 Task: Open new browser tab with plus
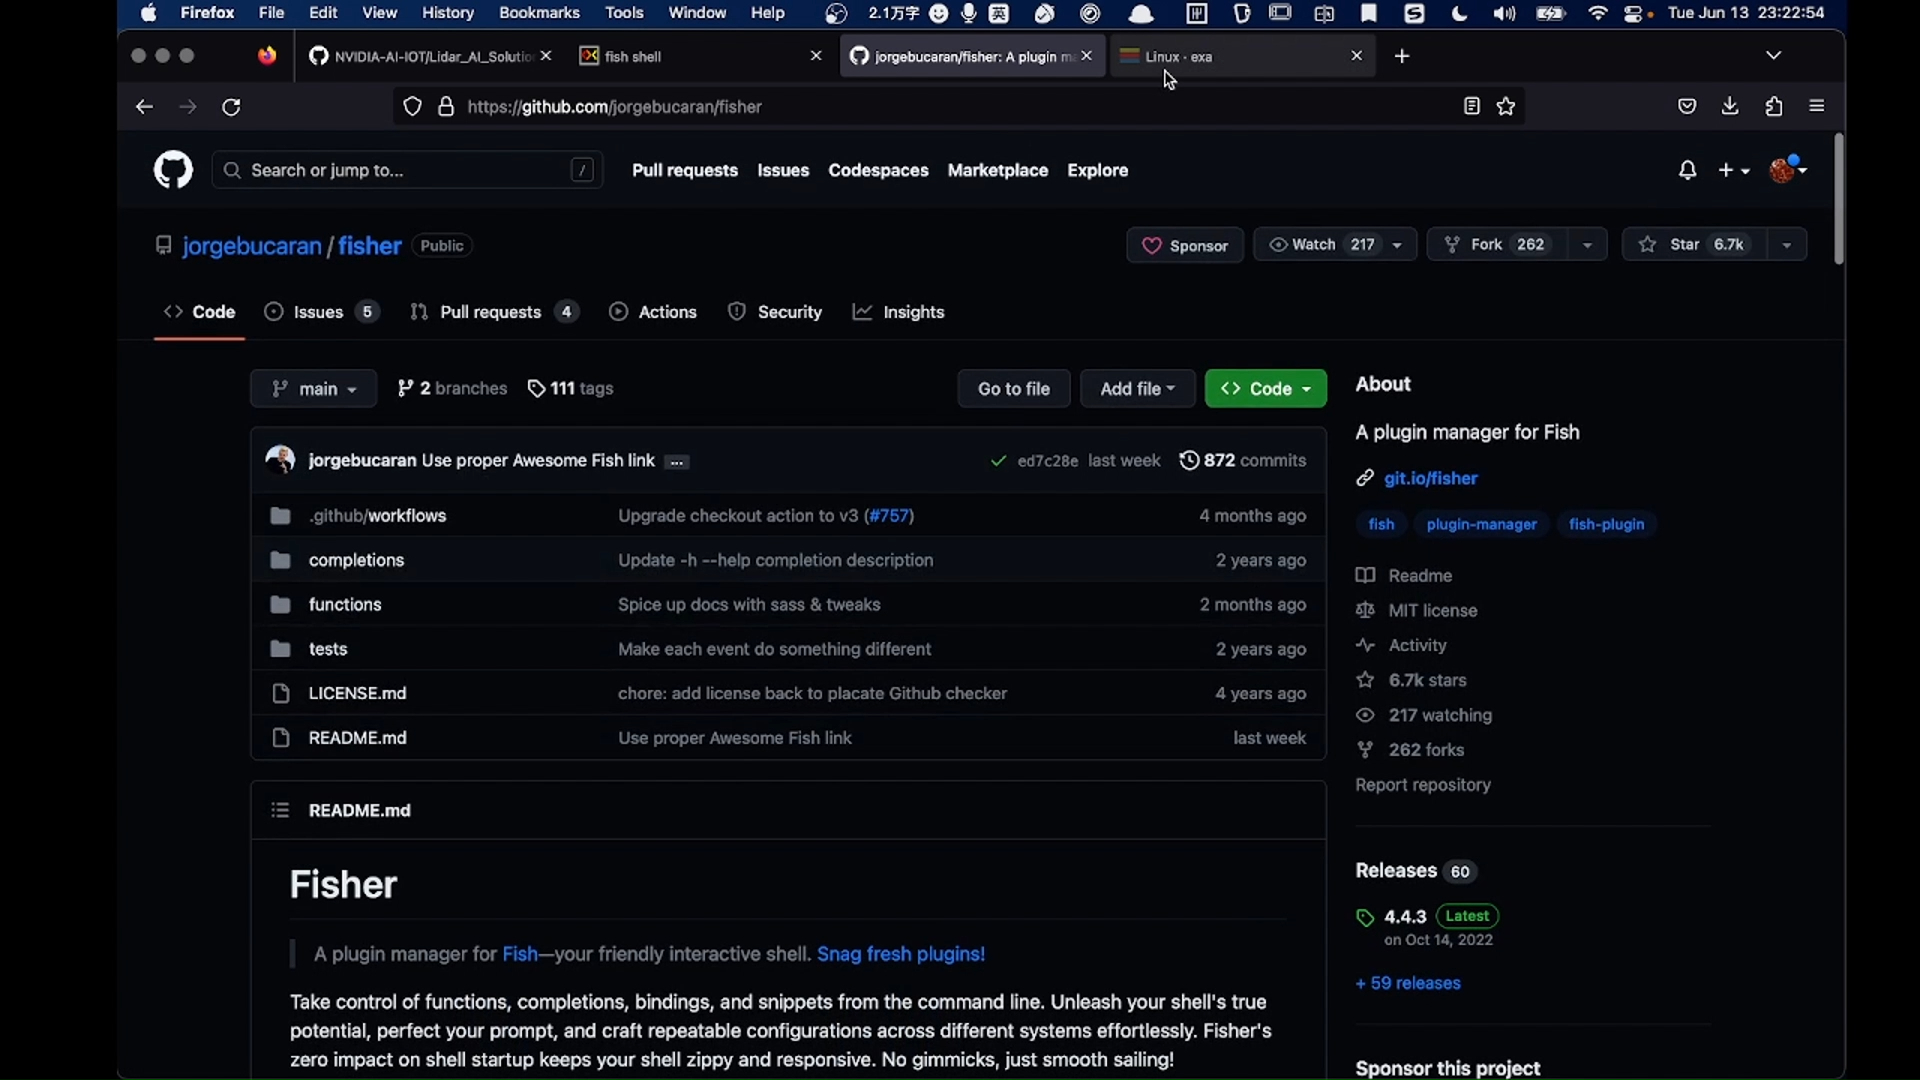1402,56
